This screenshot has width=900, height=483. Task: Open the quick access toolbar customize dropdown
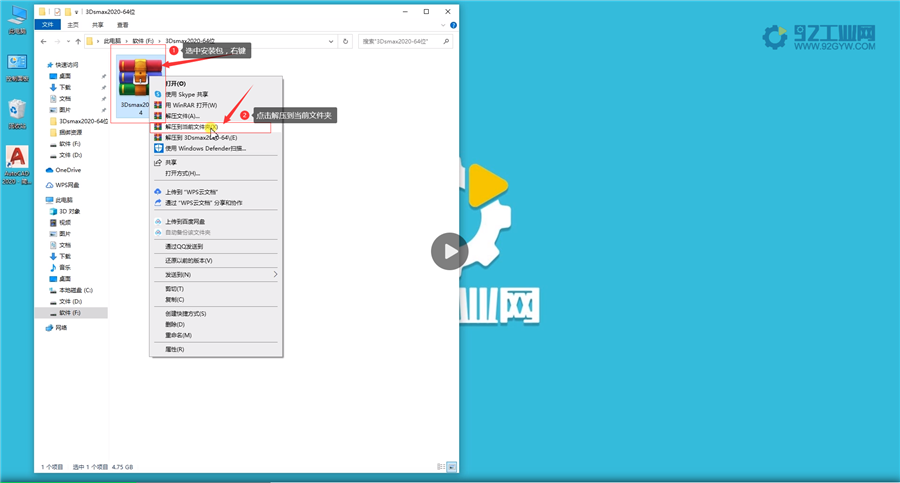(76, 12)
